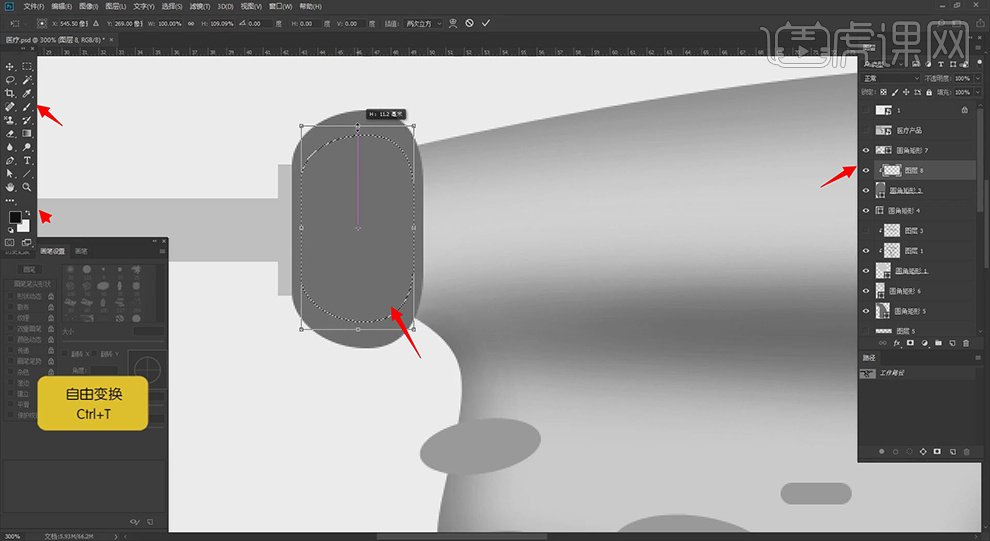The width and height of the screenshot is (990, 541).
Task: Select the Eyedropper tool
Action: 27,93
